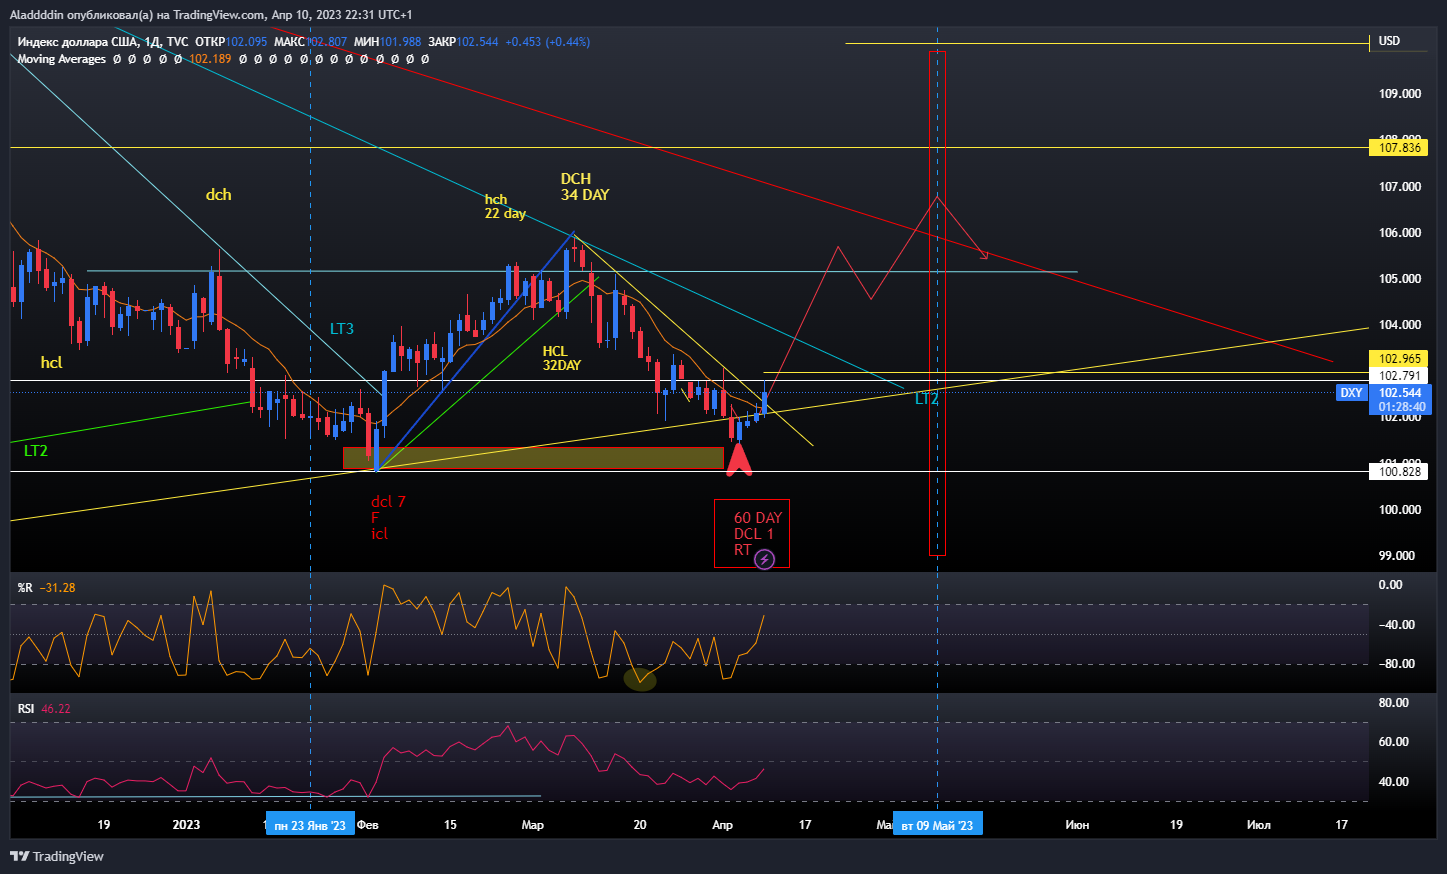Click the ЗАКР close value in header

477,42
